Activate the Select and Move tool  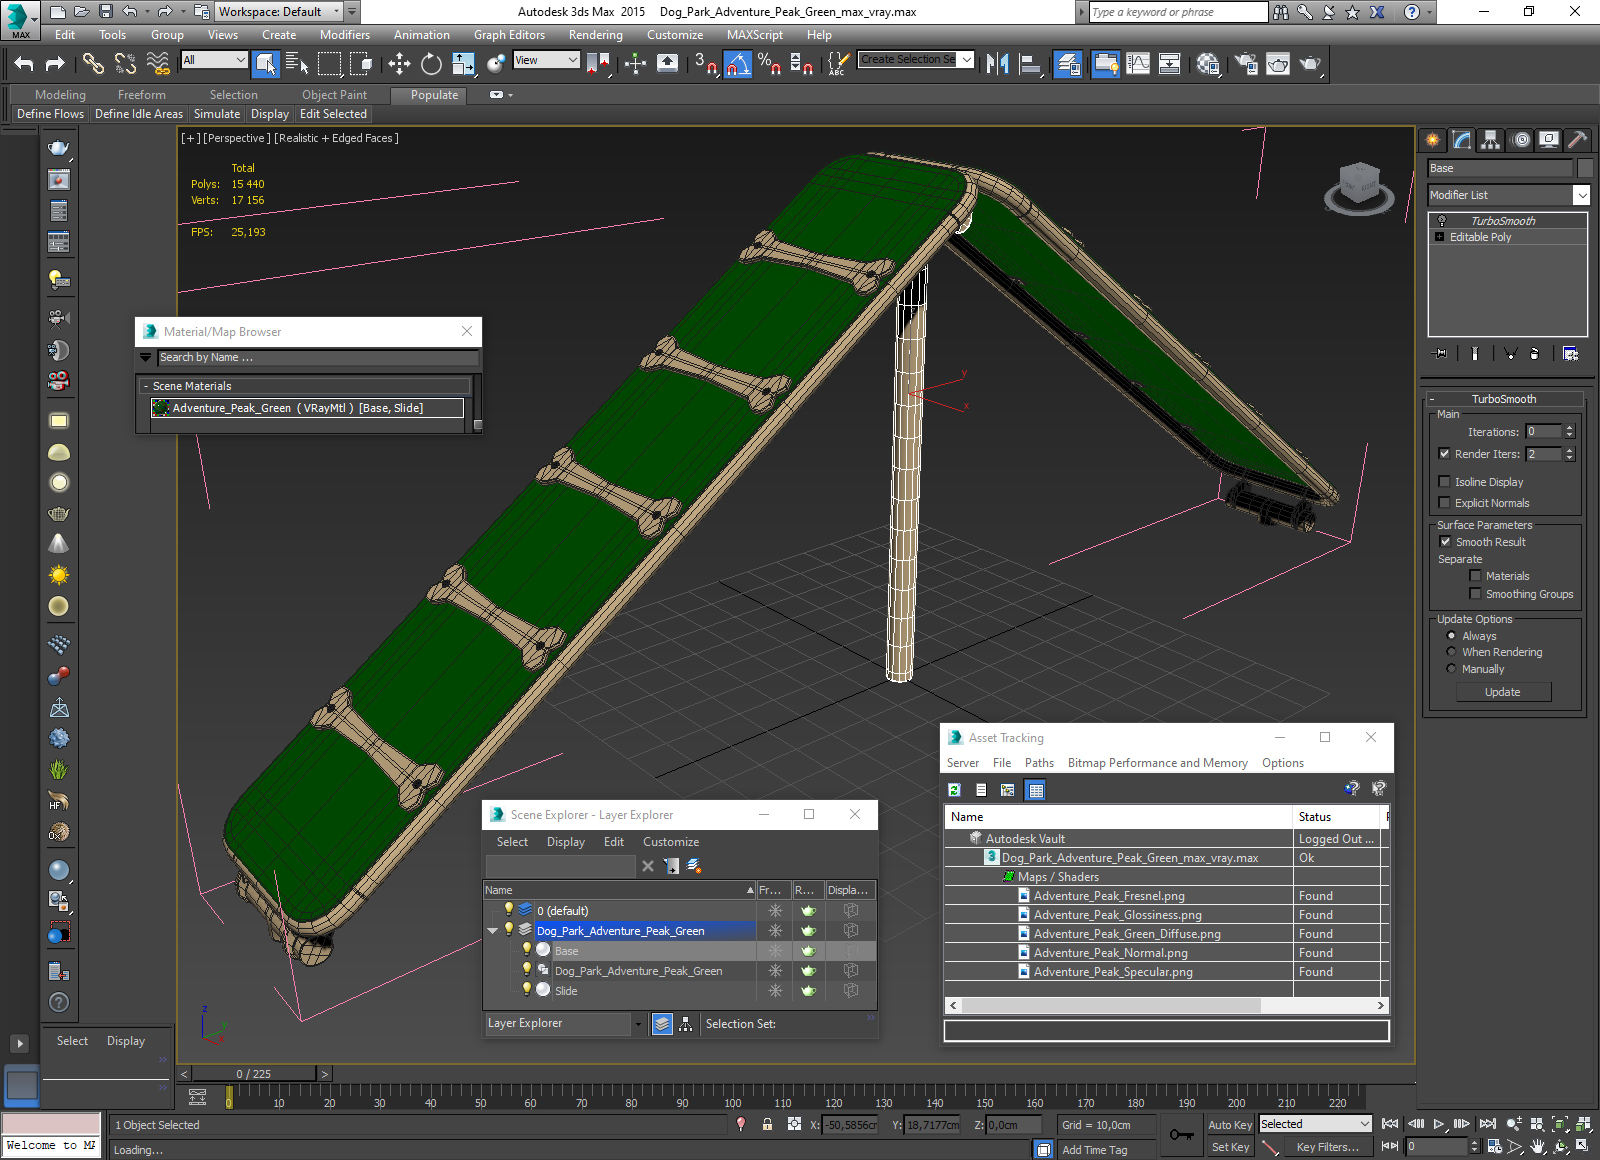click(399, 64)
